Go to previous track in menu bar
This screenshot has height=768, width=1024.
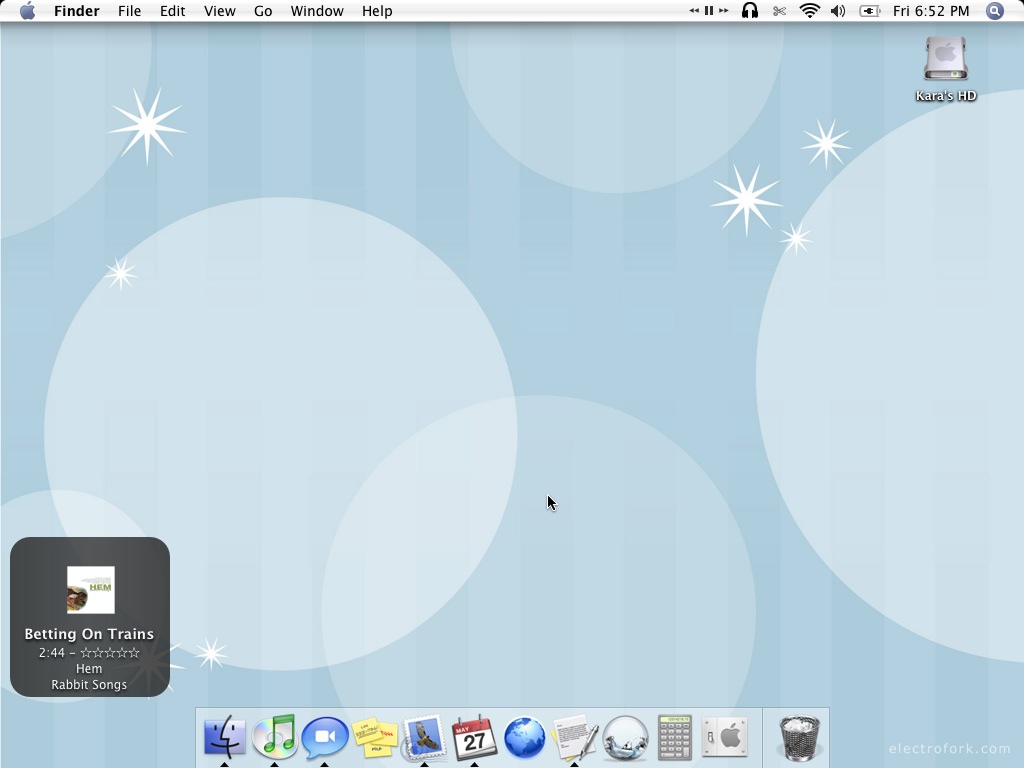tap(694, 11)
